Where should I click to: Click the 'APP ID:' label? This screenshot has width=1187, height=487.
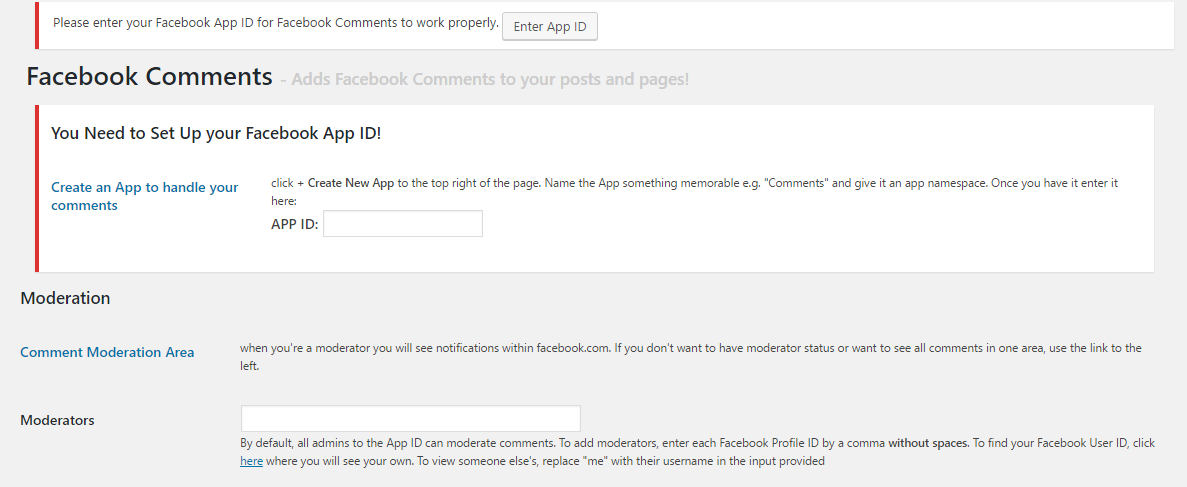click(294, 224)
